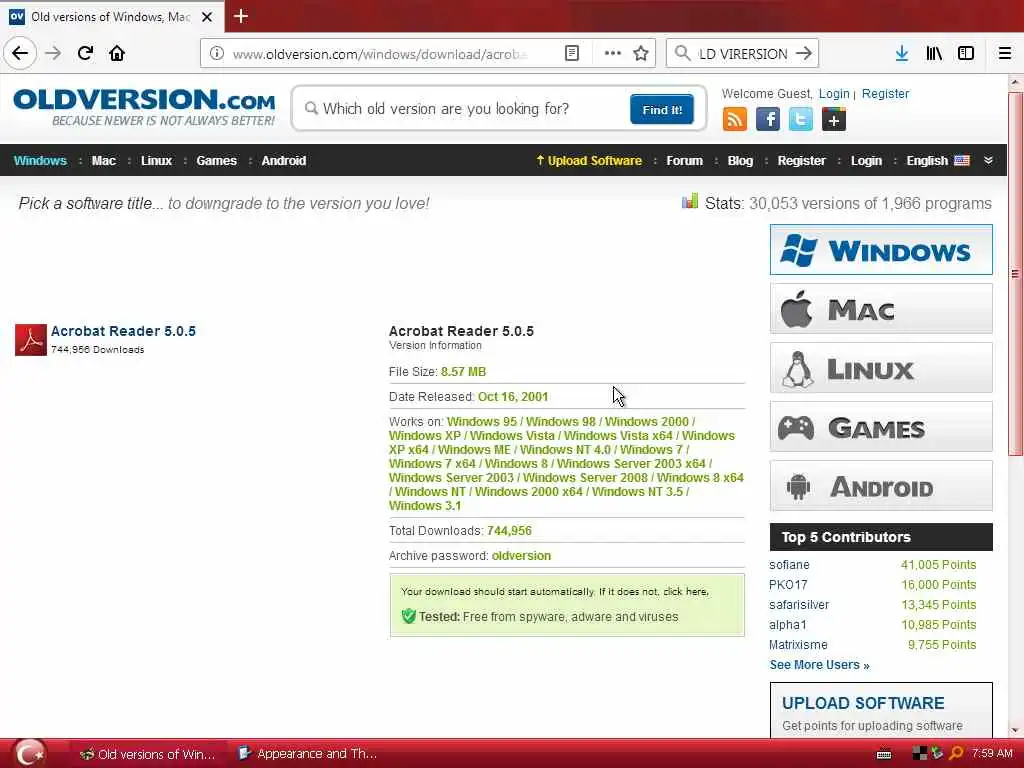Go back to the previous page

[x=20, y=53]
